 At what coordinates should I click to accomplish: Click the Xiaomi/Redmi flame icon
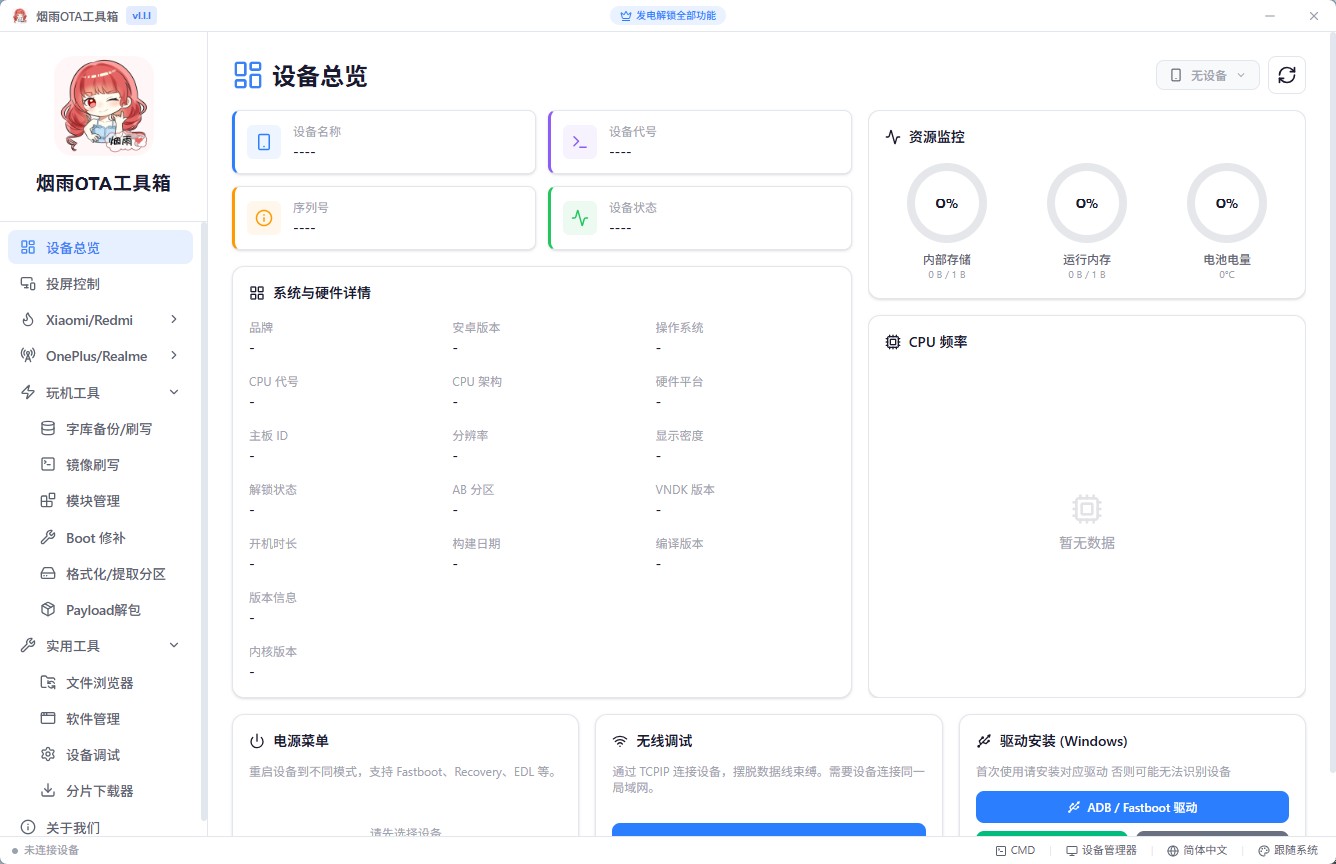pyautogui.click(x=28, y=320)
